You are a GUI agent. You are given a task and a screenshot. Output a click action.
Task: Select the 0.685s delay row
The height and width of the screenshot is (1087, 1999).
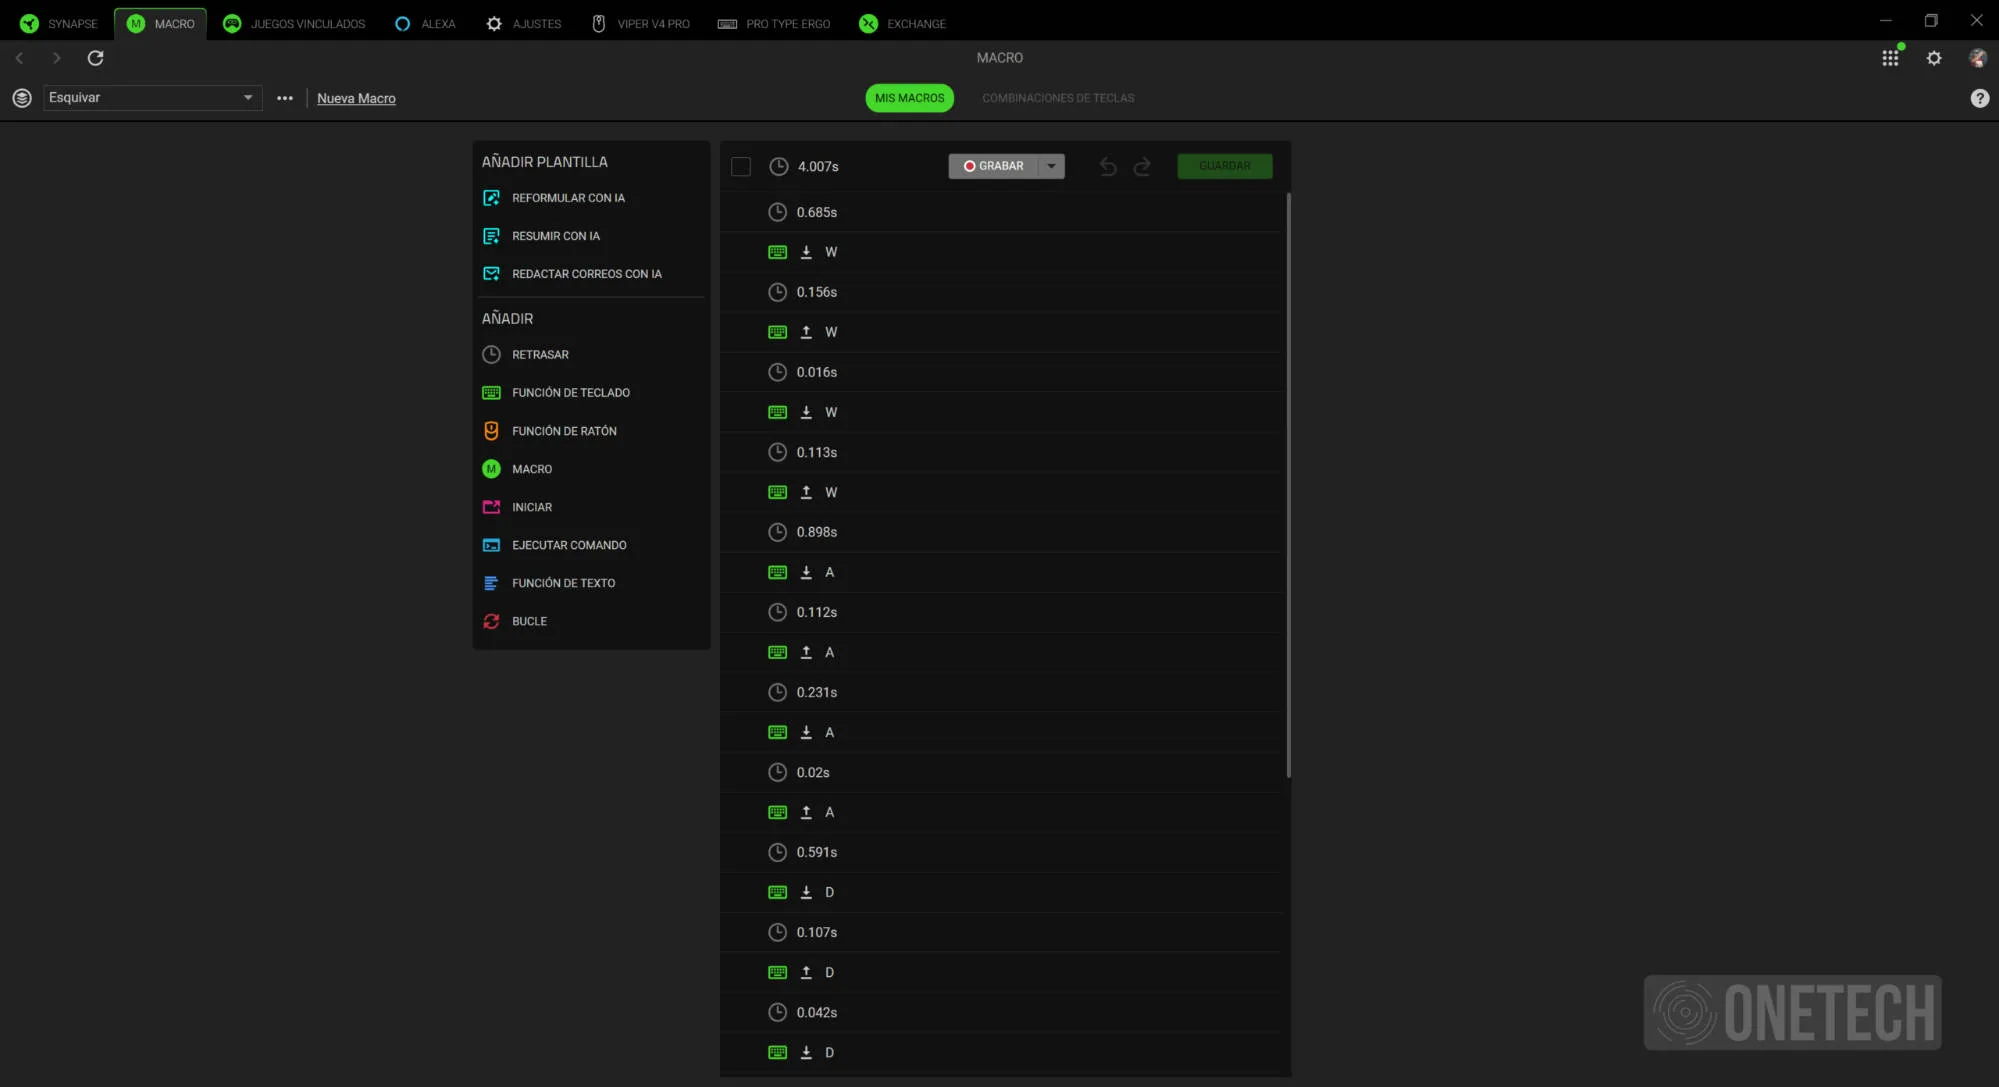1000,212
